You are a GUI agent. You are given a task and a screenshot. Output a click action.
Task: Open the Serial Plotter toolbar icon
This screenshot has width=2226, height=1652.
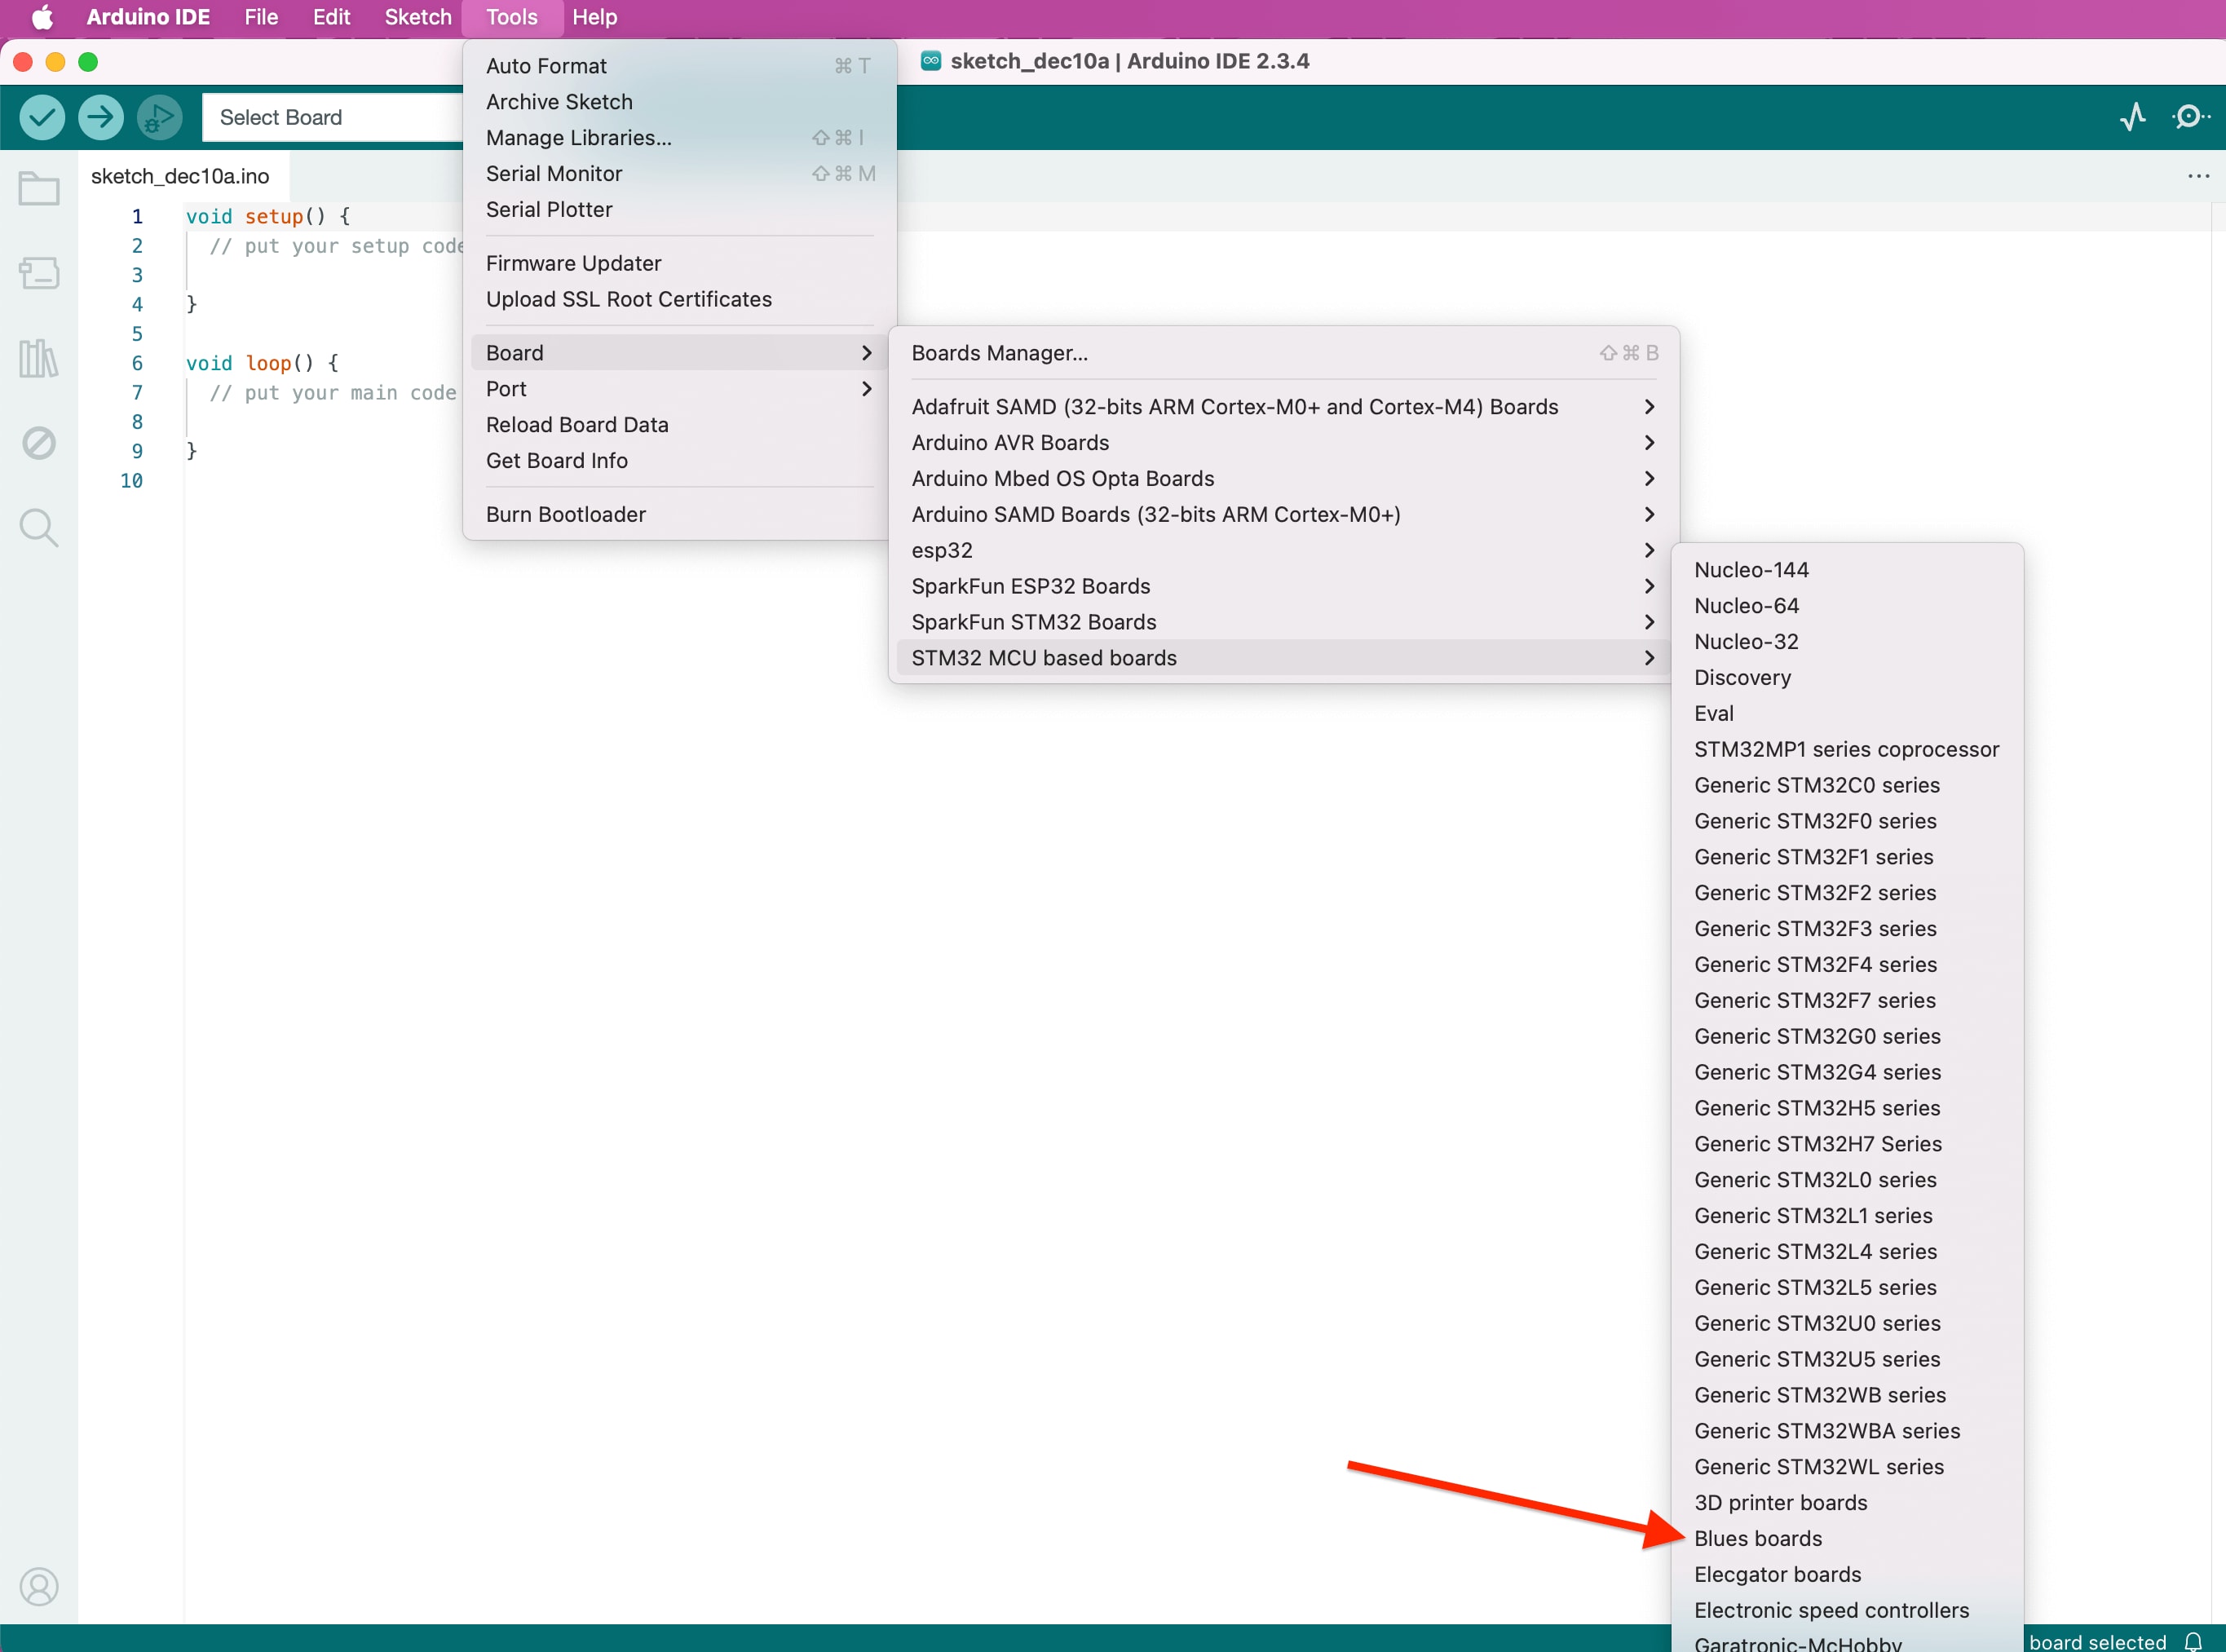click(x=2132, y=117)
